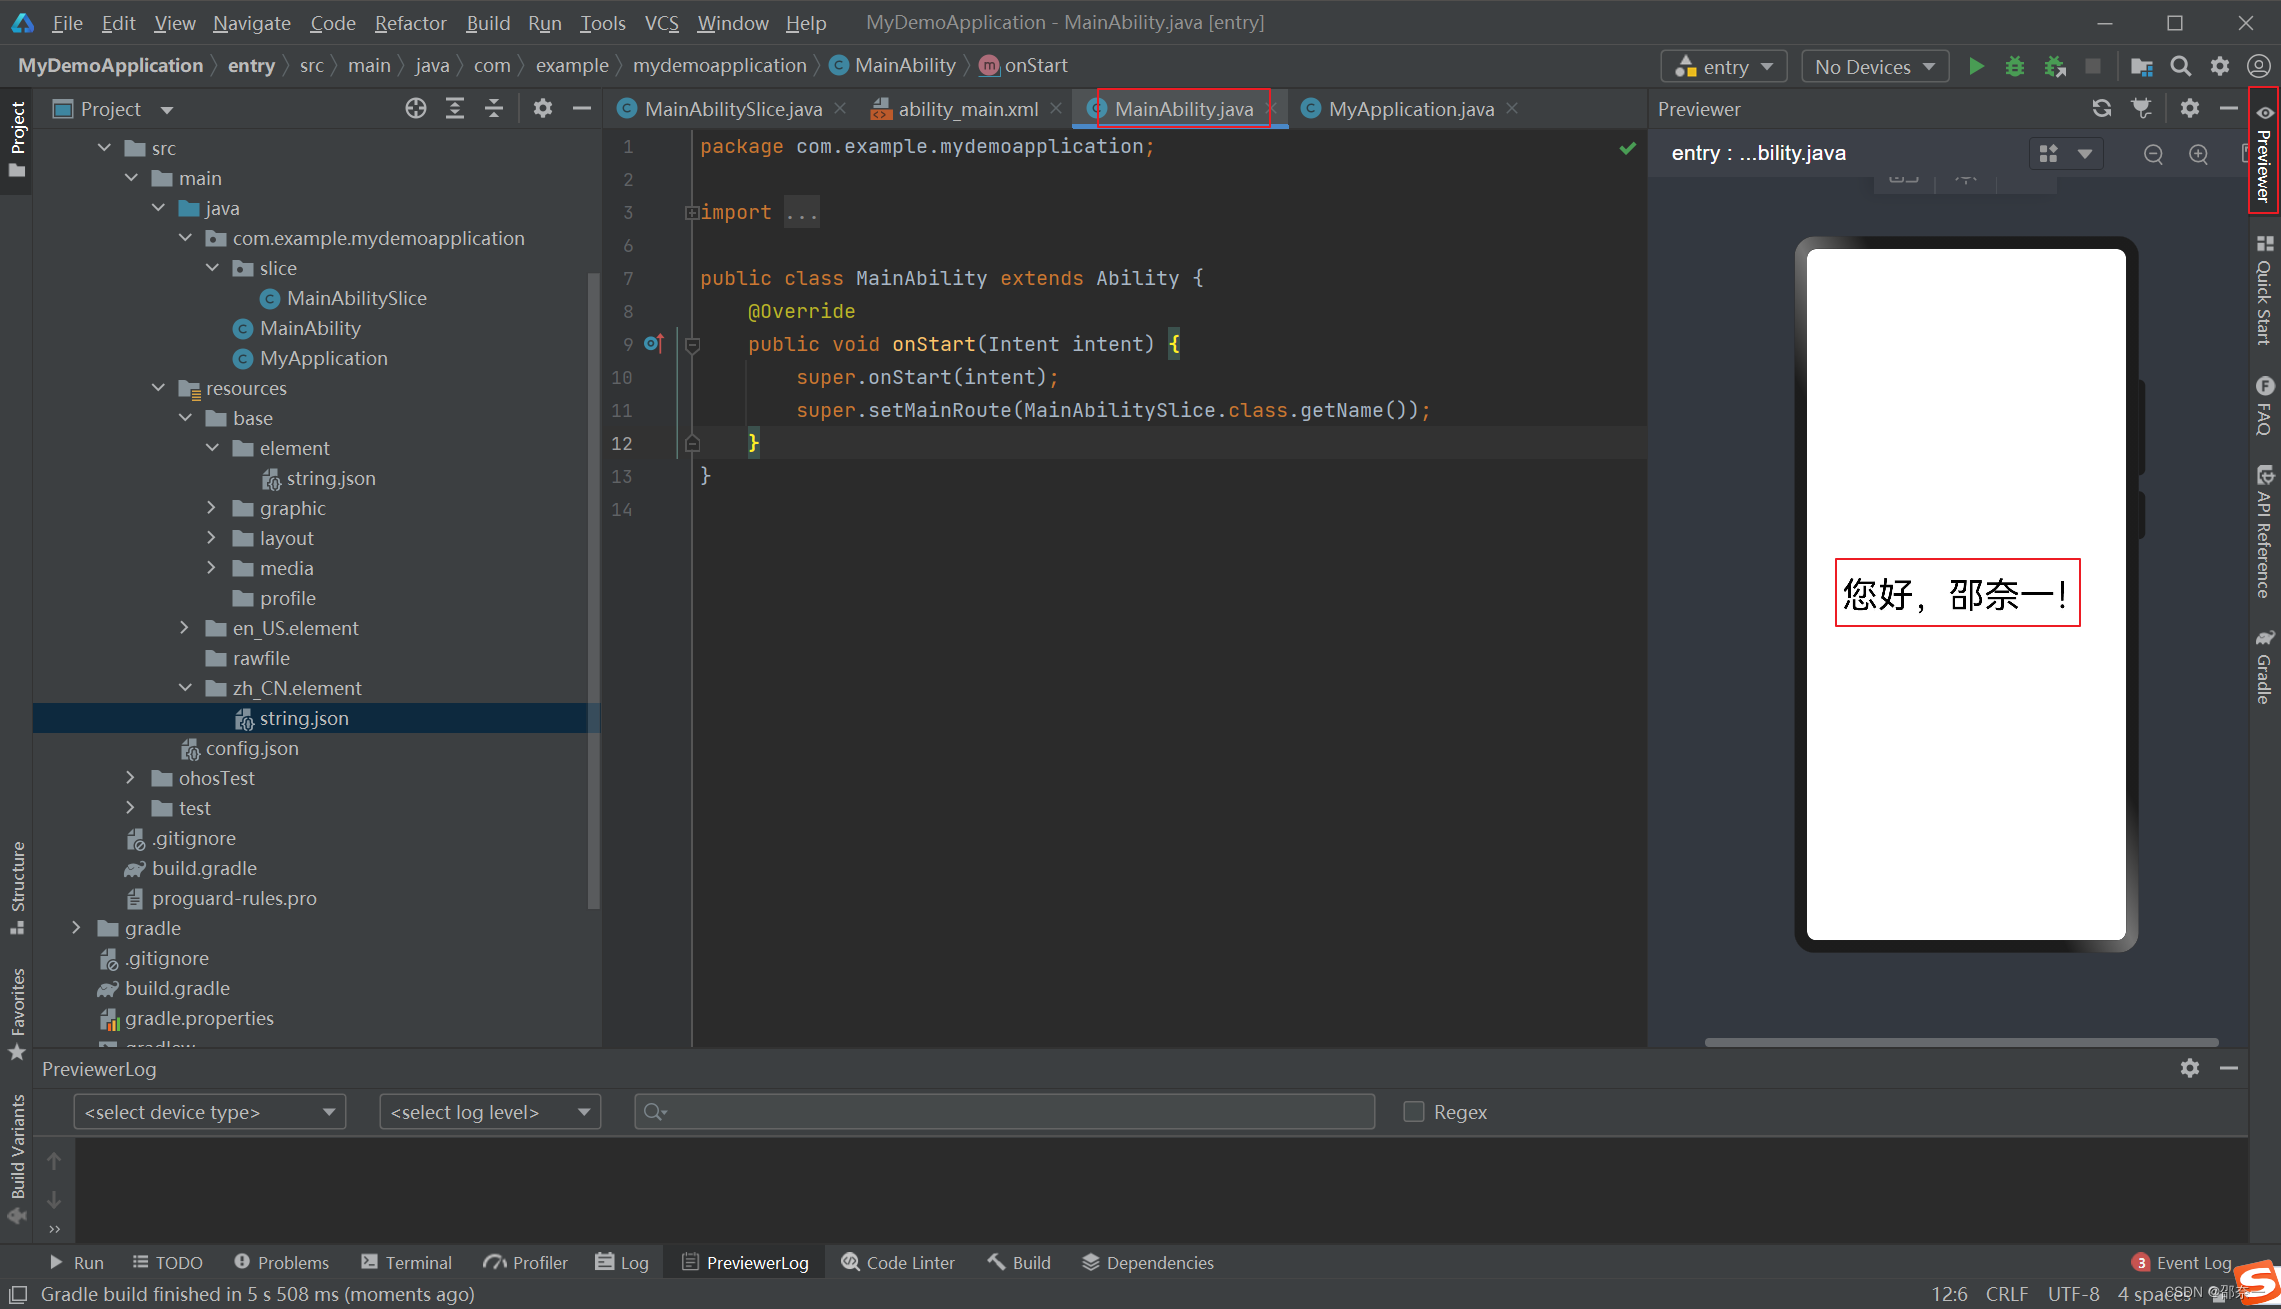The image size is (2281, 1309).
Task: Select No Devices dropdown in toolbar
Action: (1874, 64)
